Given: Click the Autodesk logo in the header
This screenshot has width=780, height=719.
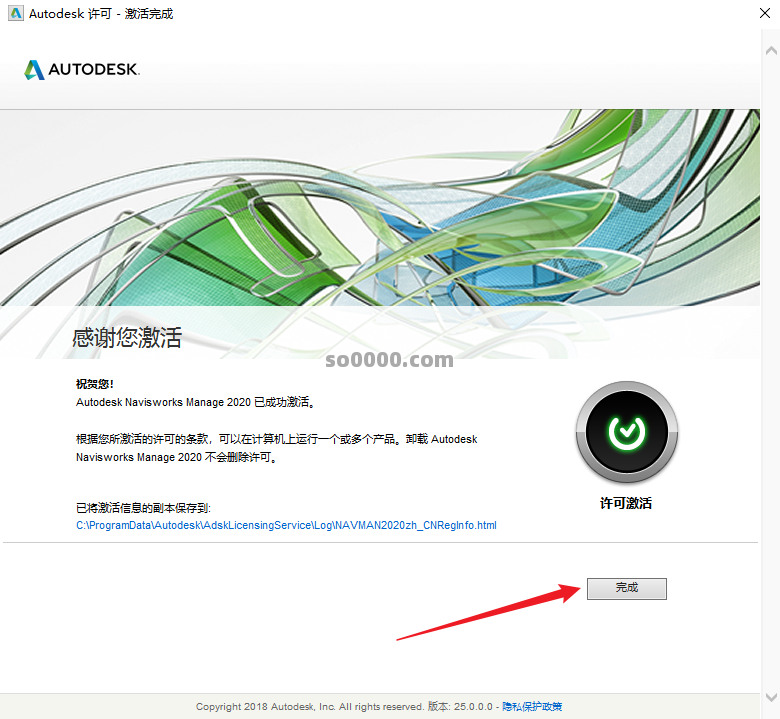Looking at the screenshot, I should [x=82, y=70].
